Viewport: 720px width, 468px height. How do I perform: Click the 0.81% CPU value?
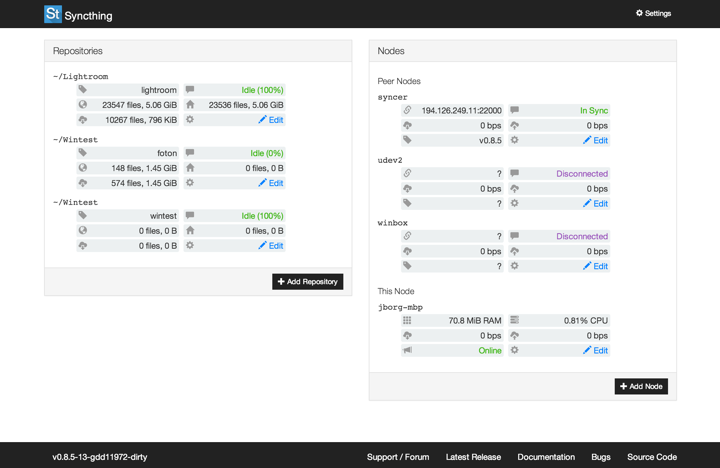(x=585, y=320)
